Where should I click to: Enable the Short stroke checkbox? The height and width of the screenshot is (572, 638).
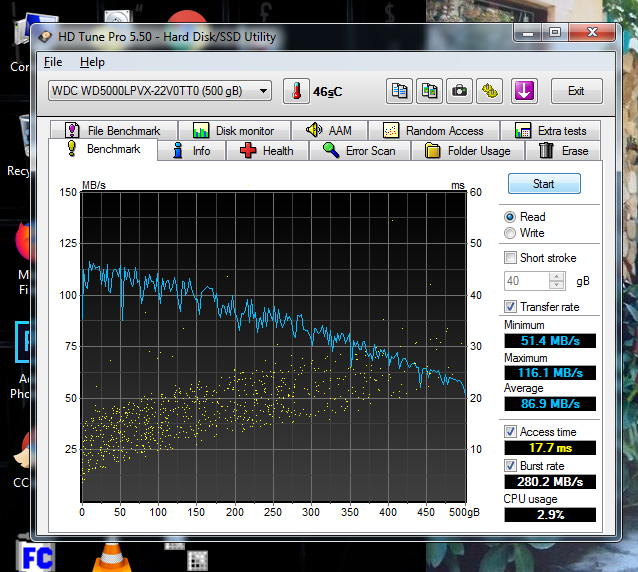510,258
